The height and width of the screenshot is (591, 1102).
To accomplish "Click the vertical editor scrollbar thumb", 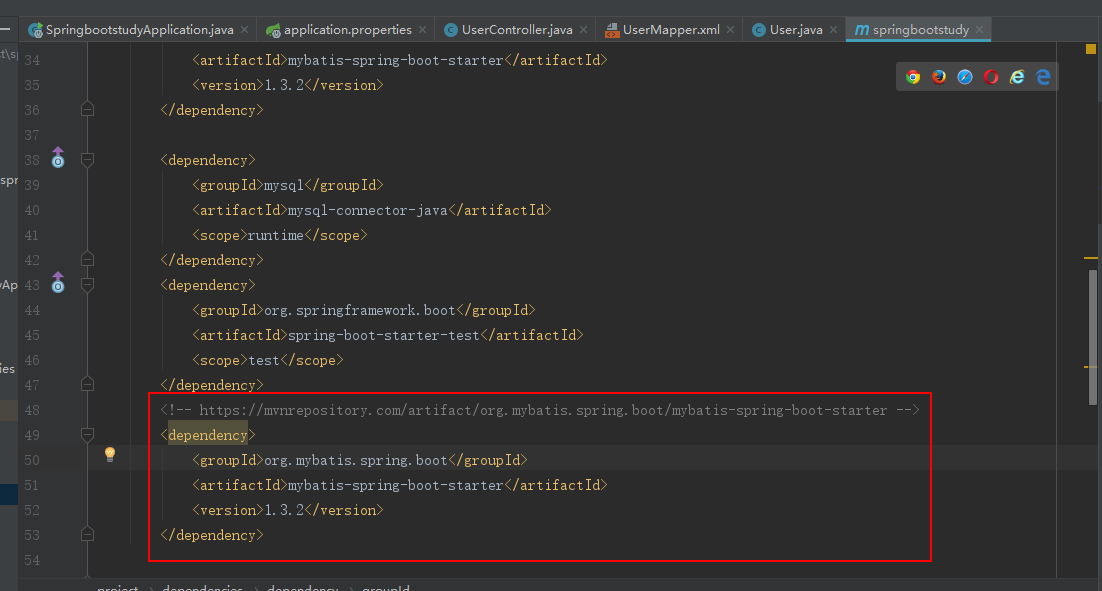I will click(1093, 337).
